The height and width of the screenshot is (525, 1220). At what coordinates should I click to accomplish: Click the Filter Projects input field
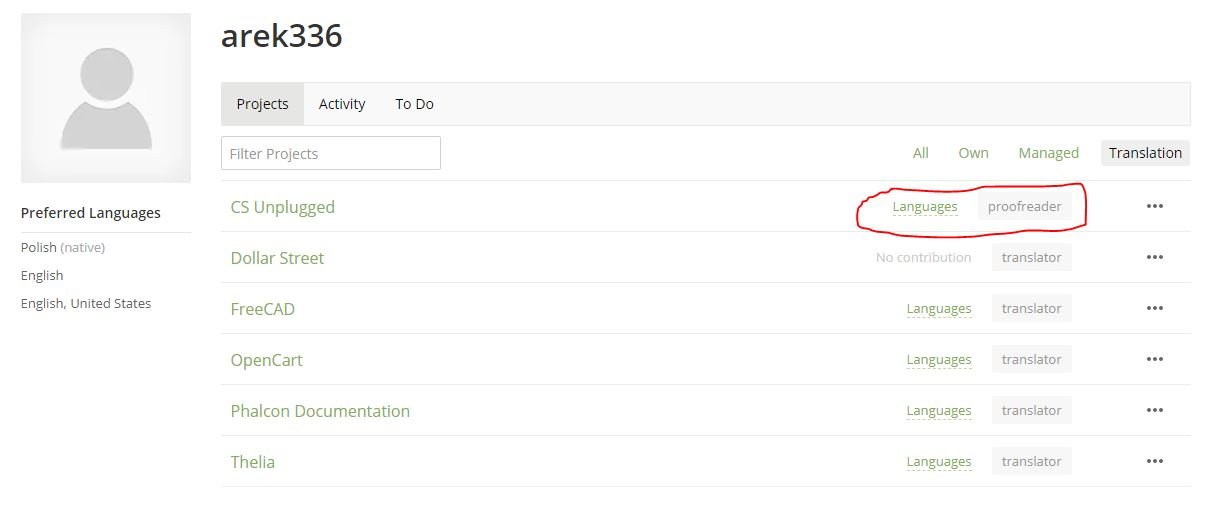(x=331, y=153)
